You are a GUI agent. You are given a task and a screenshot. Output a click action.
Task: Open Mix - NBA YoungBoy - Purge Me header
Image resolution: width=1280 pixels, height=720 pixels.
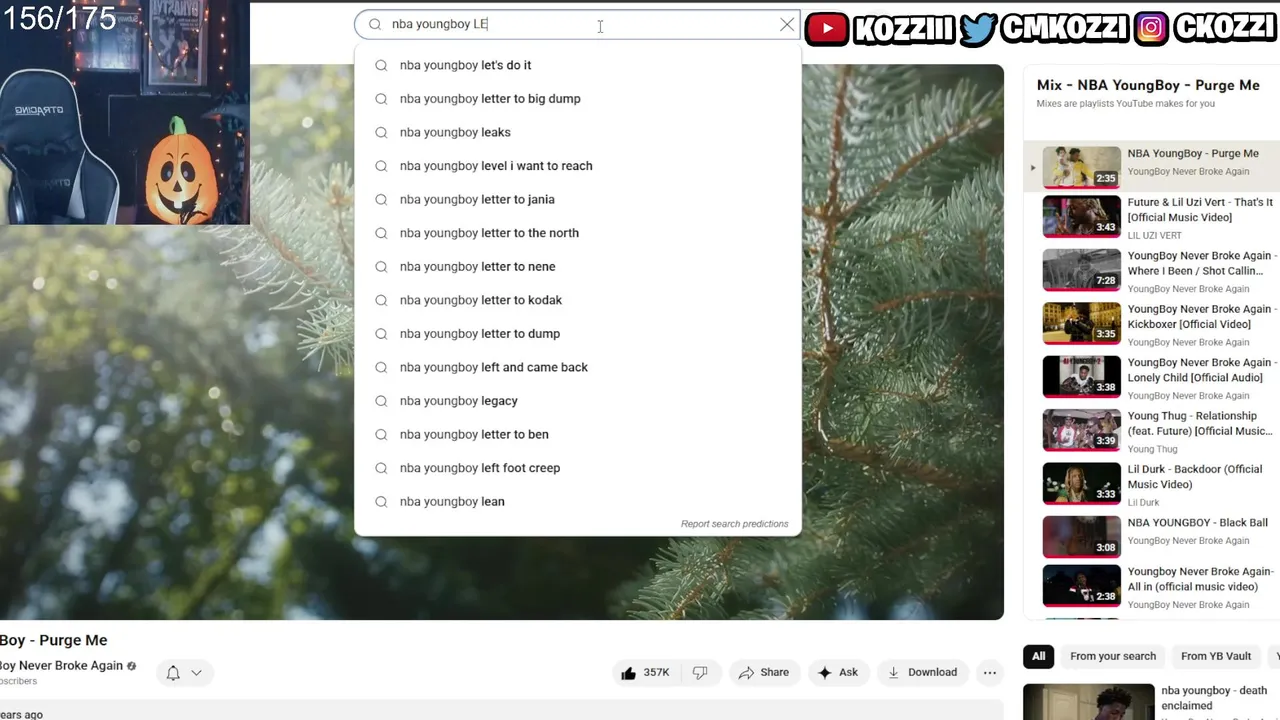click(x=1148, y=85)
